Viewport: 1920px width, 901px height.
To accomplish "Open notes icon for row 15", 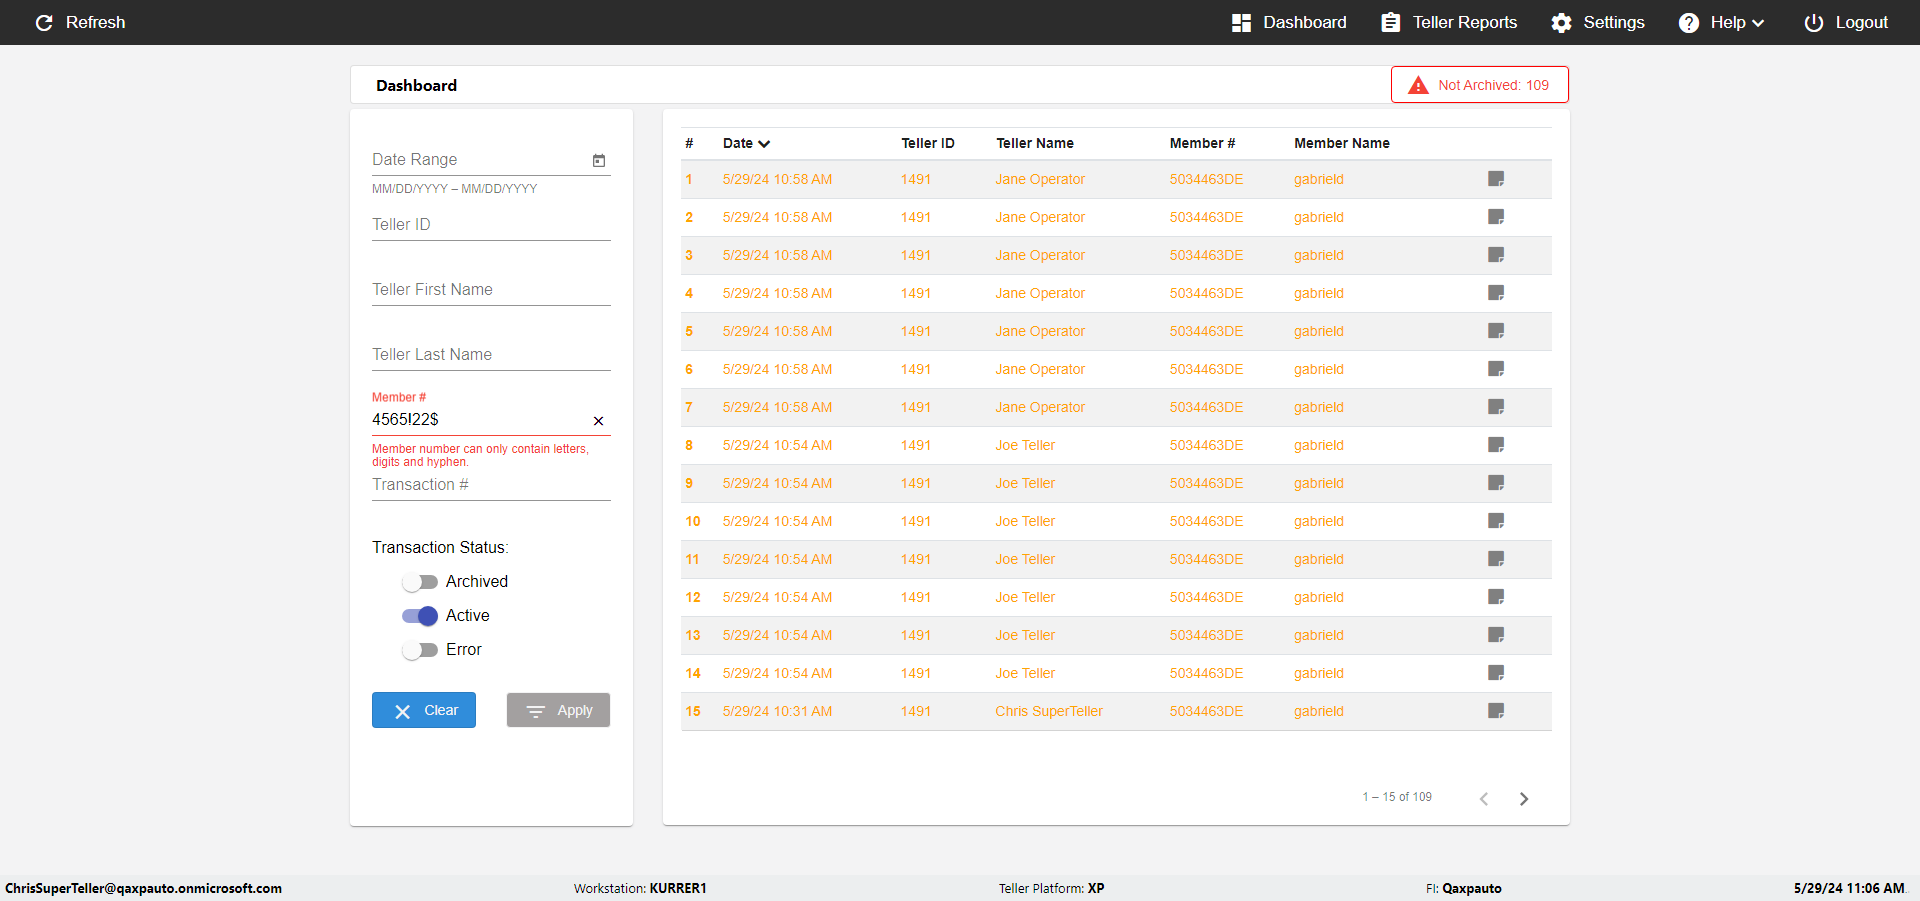I will [x=1496, y=711].
